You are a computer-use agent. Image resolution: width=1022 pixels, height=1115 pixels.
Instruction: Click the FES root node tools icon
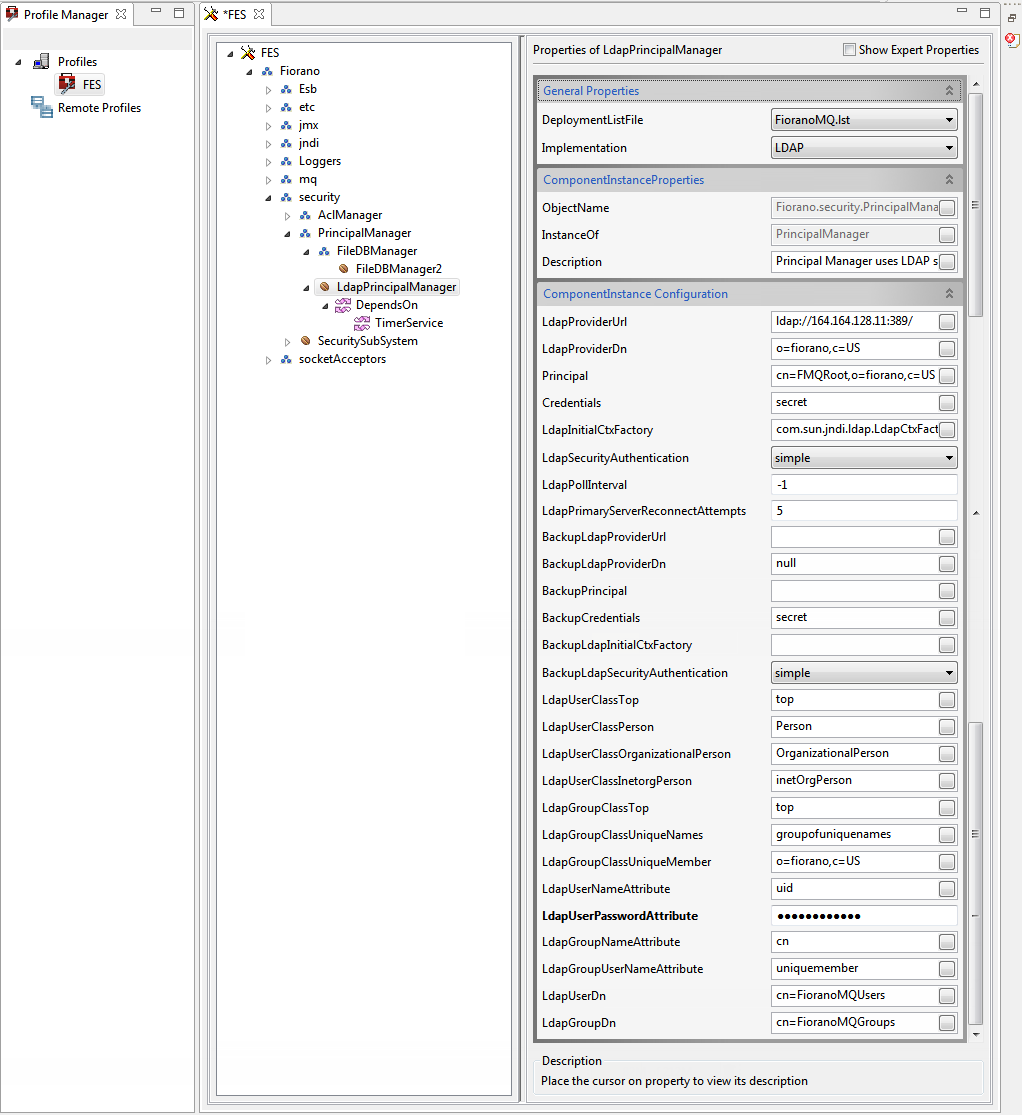[247, 53]
